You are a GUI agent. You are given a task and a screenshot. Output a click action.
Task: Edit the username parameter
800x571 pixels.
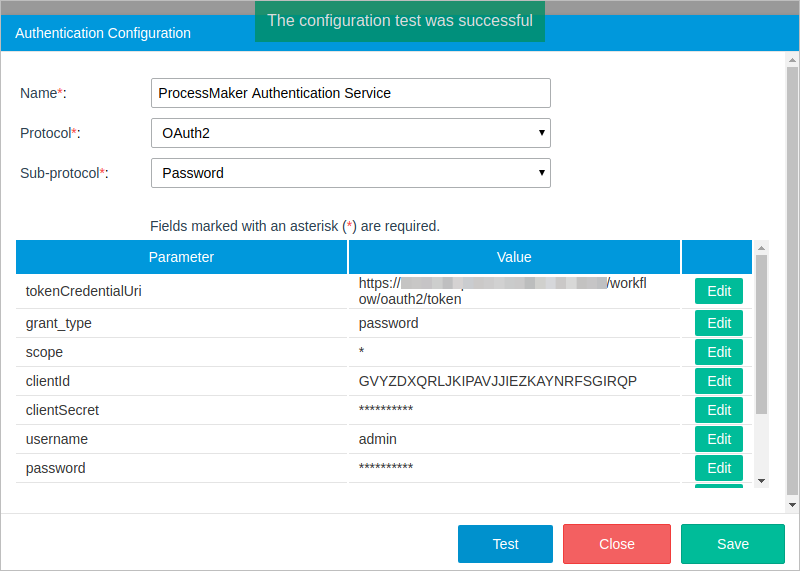pos(719,439)
